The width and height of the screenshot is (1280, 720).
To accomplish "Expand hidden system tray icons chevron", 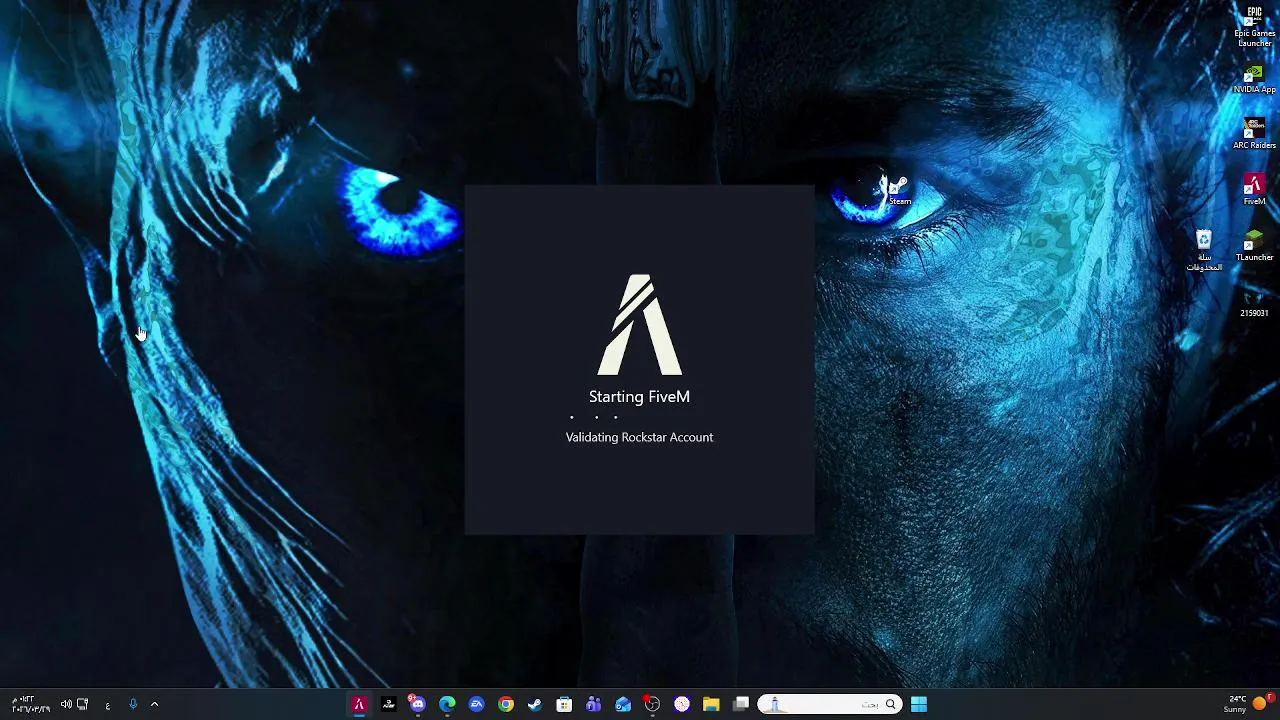I will click(154, 704).
